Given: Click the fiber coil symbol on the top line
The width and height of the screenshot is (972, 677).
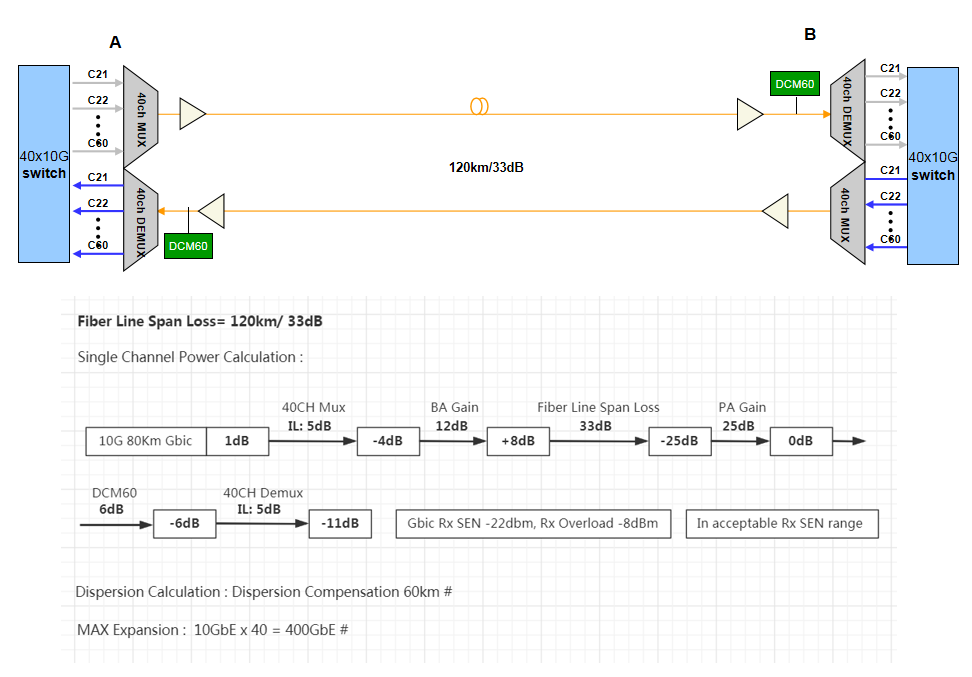Looking at the screenshot, I should click(x=479, y=106).
